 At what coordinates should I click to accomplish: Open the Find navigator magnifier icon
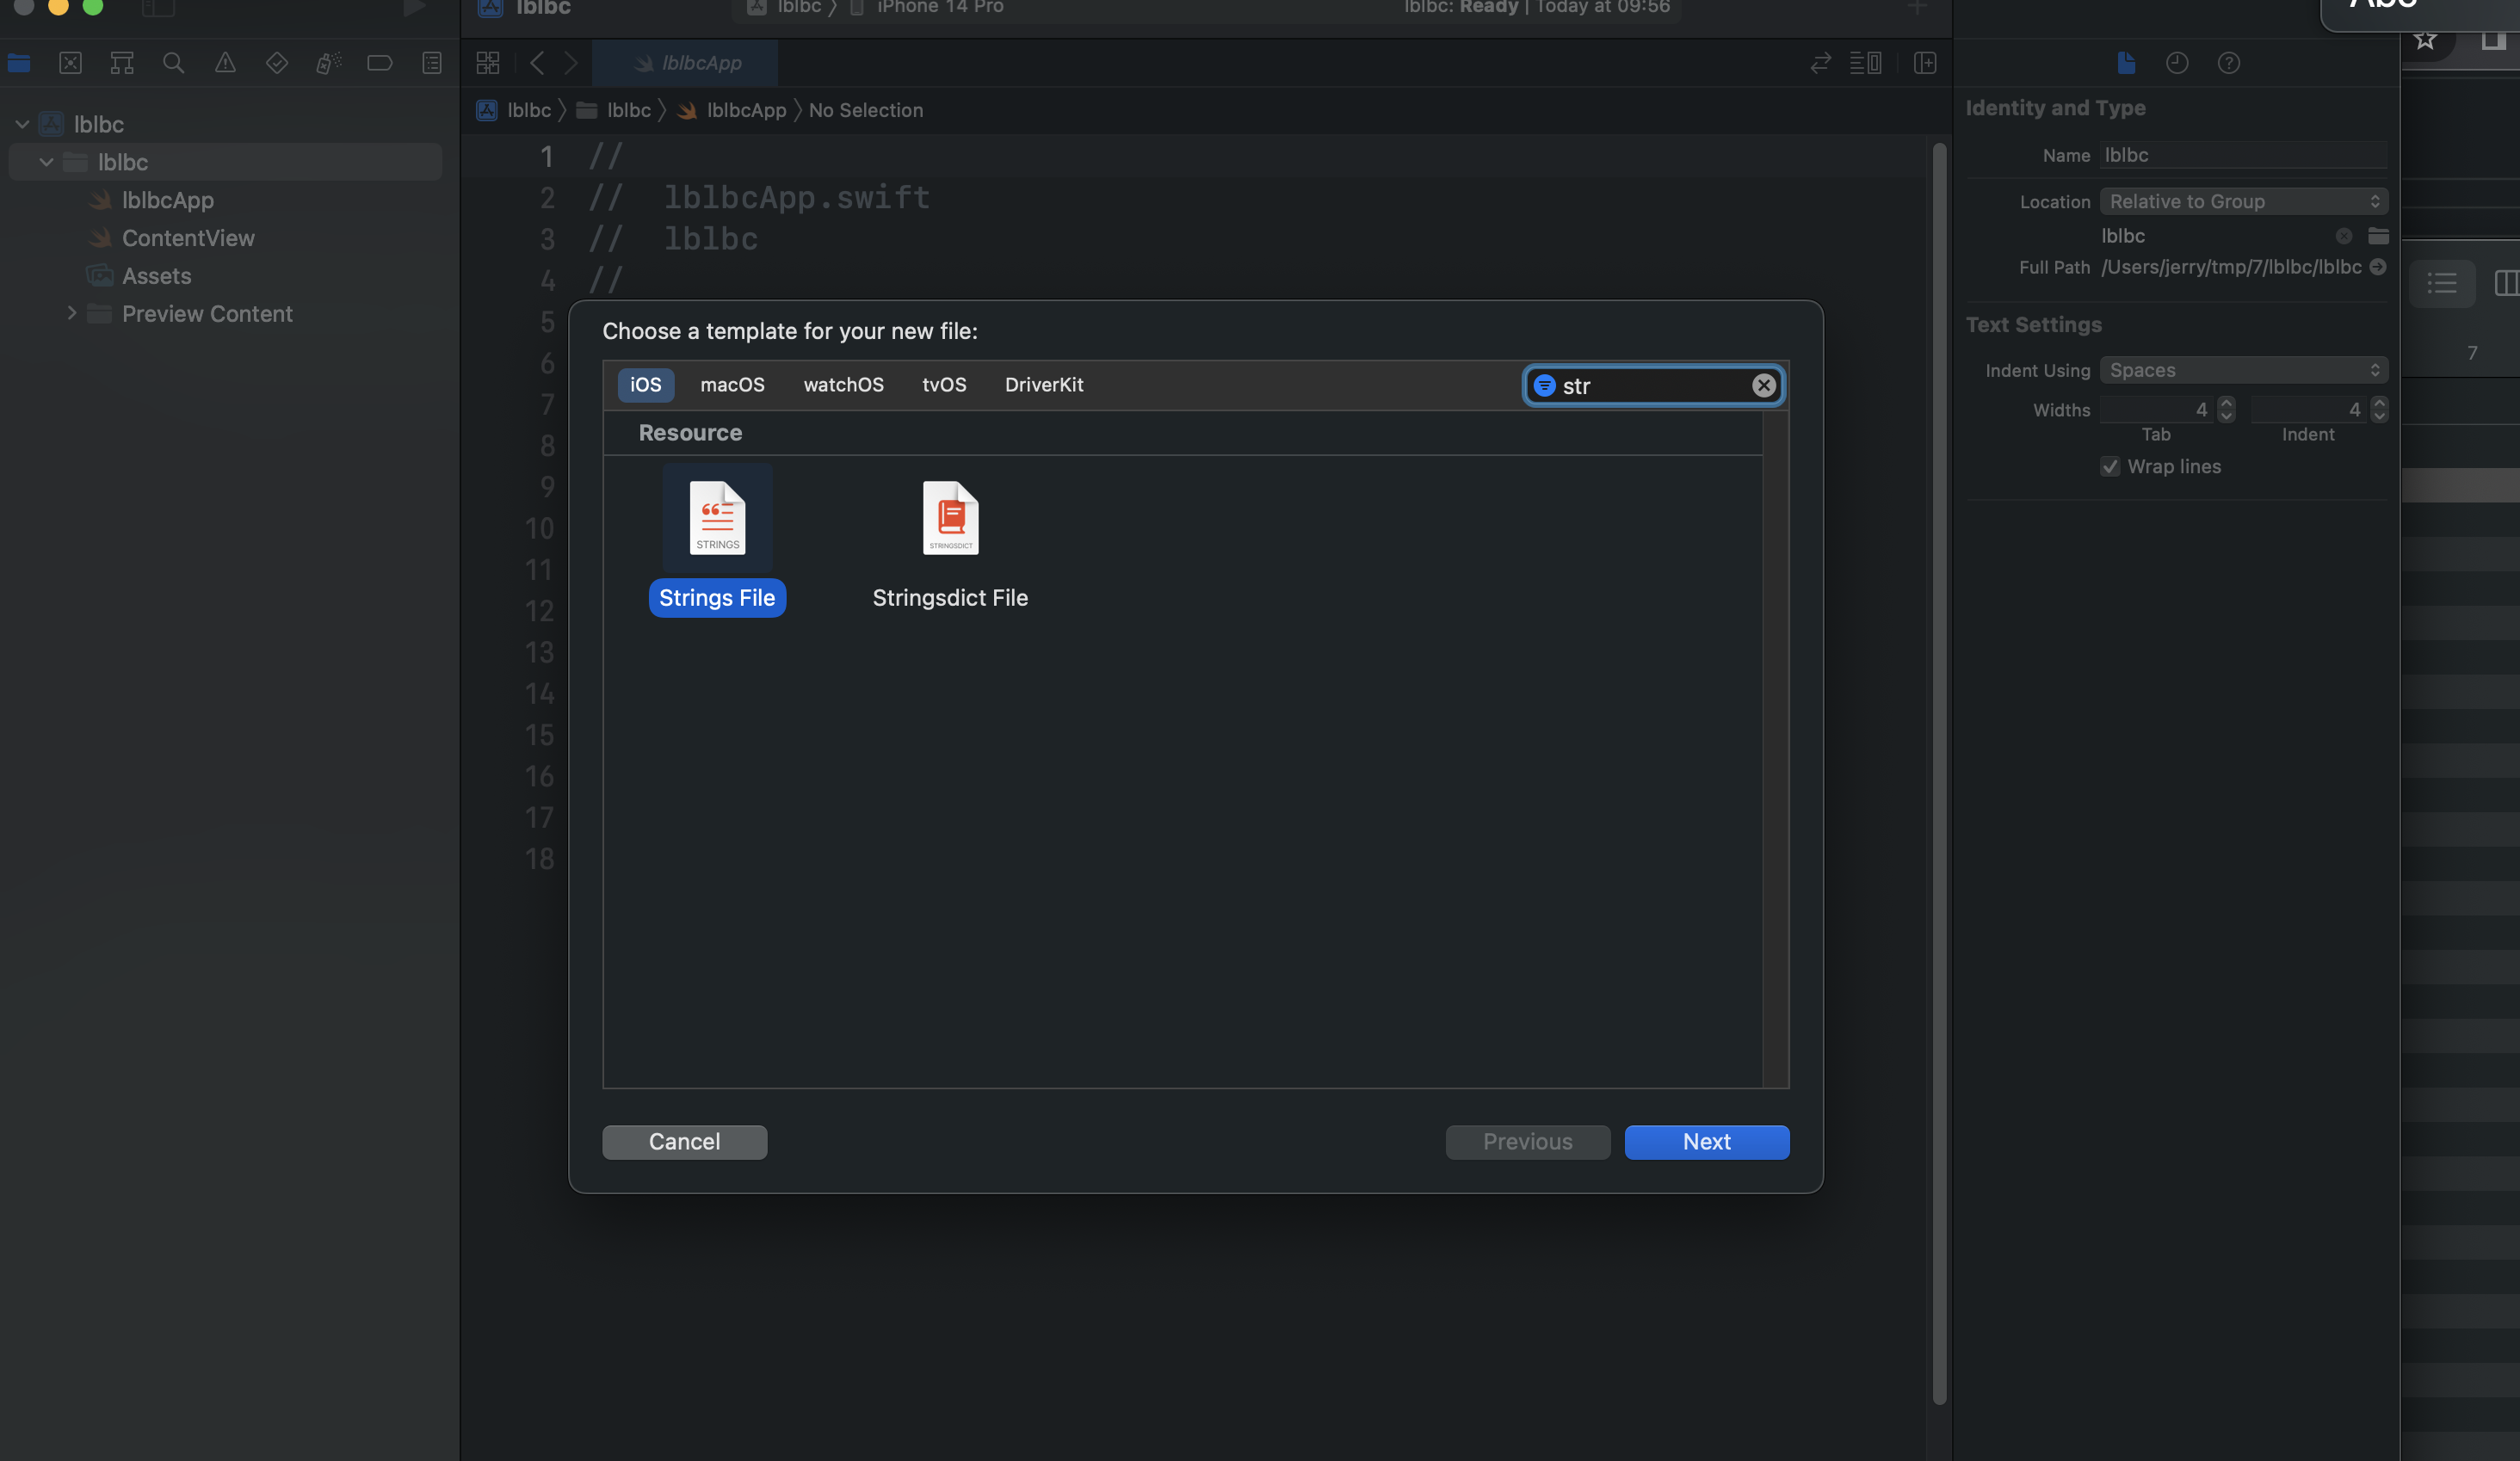(x=173, y=63)
